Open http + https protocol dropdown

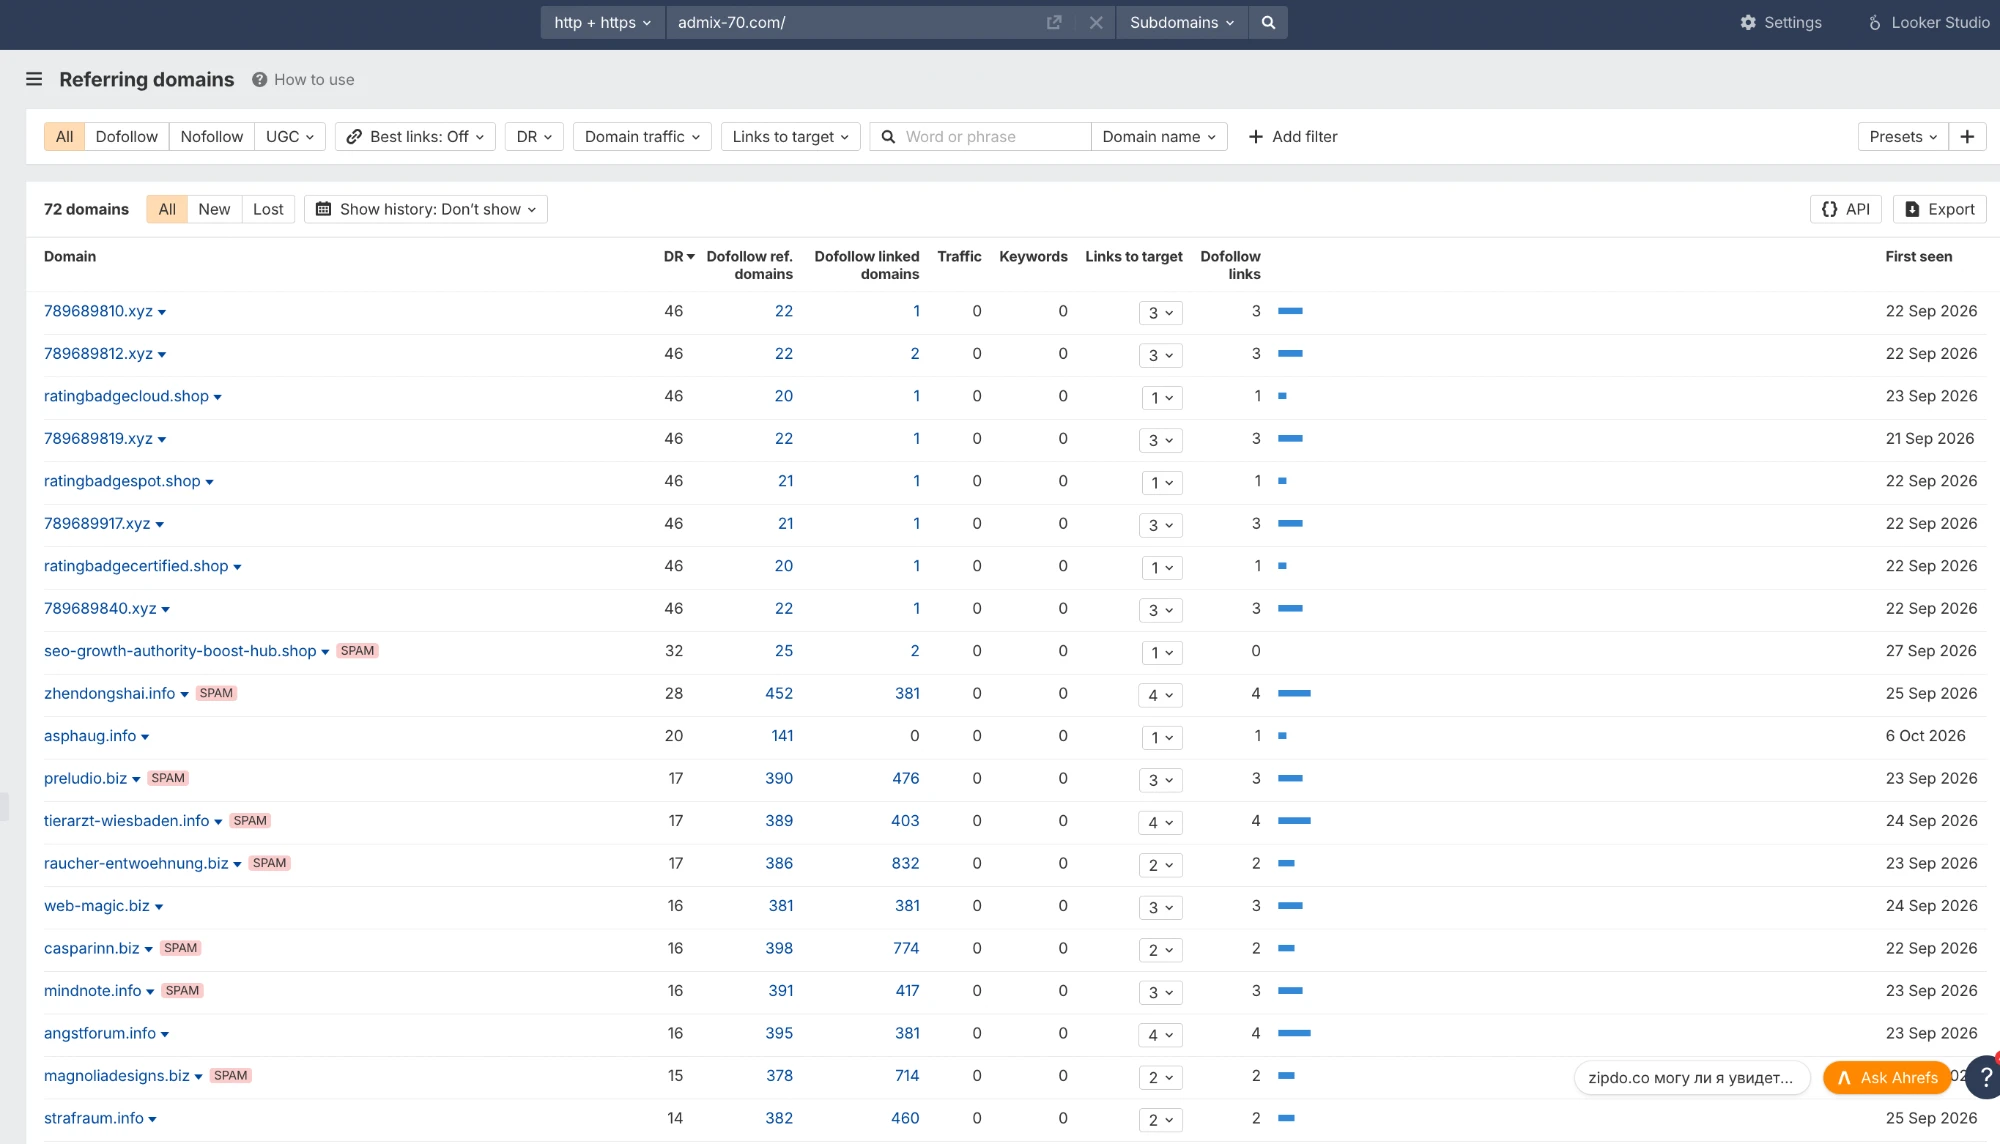pyautogui.click(x=603, y=22)
